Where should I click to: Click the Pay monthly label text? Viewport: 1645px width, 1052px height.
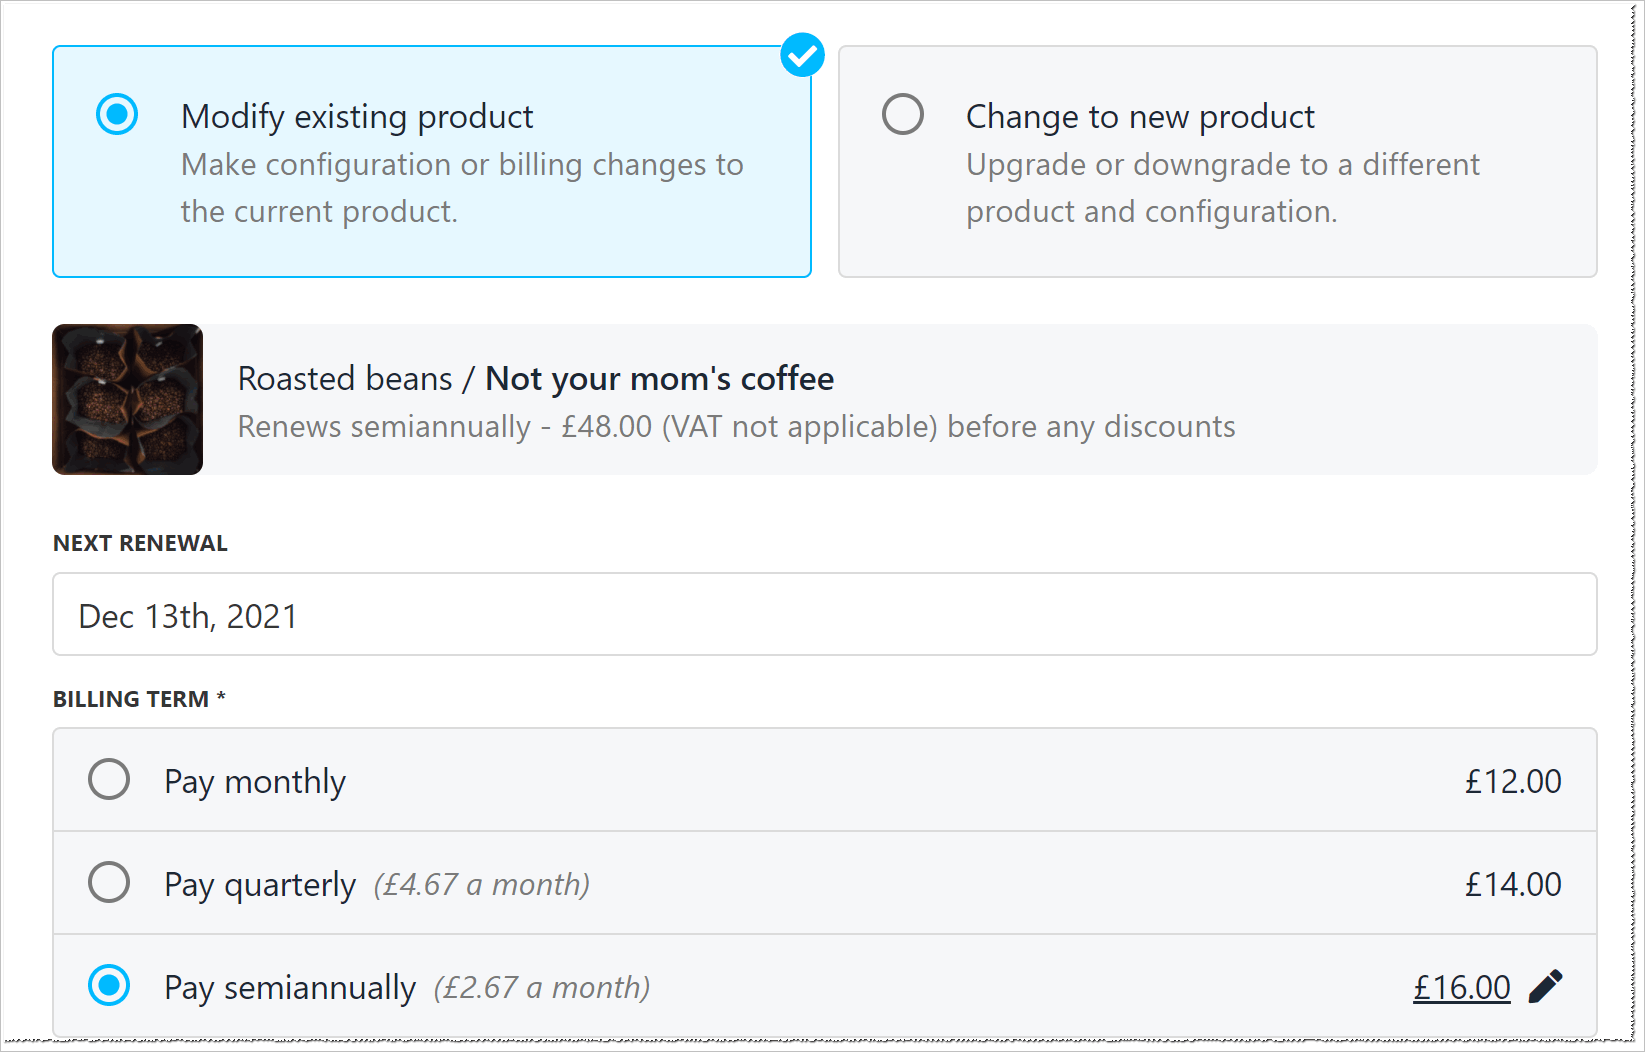[x=255, y=781]
